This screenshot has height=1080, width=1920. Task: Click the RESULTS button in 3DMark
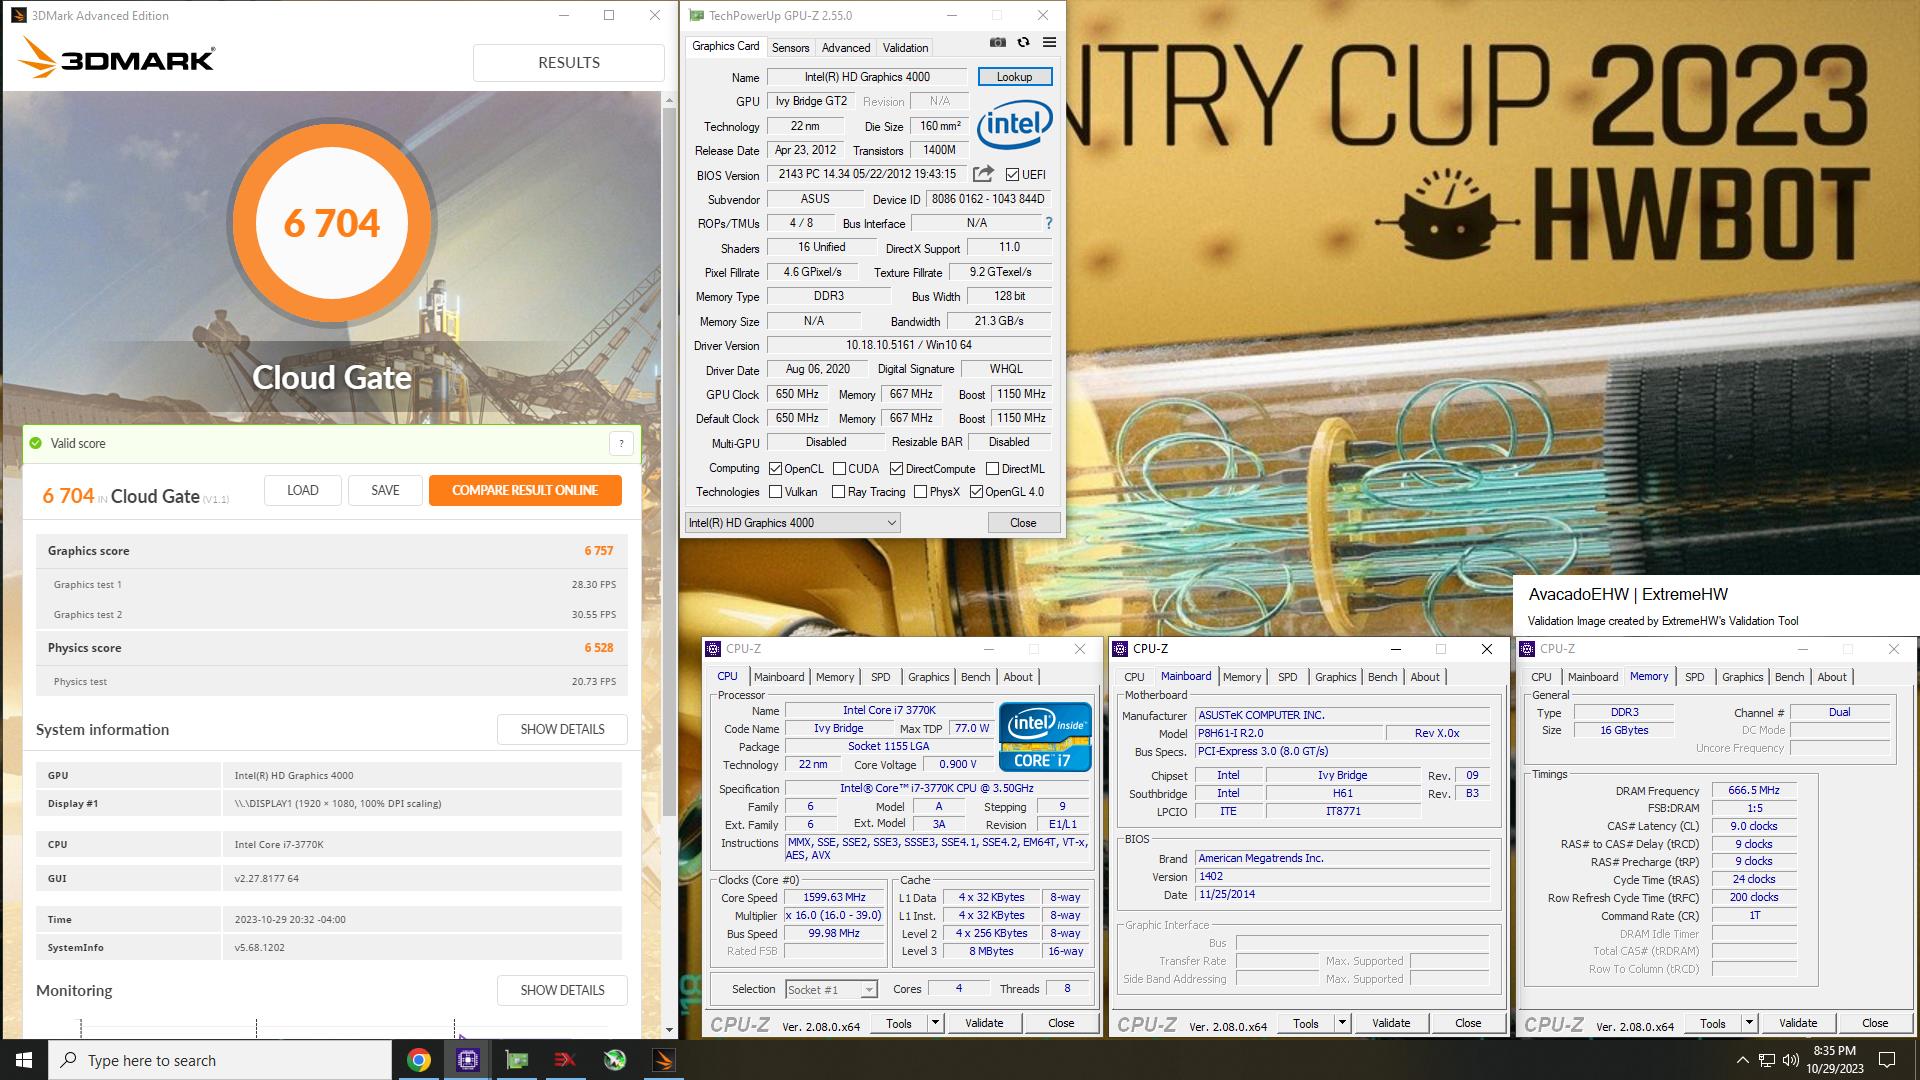[x=568, y=62]
